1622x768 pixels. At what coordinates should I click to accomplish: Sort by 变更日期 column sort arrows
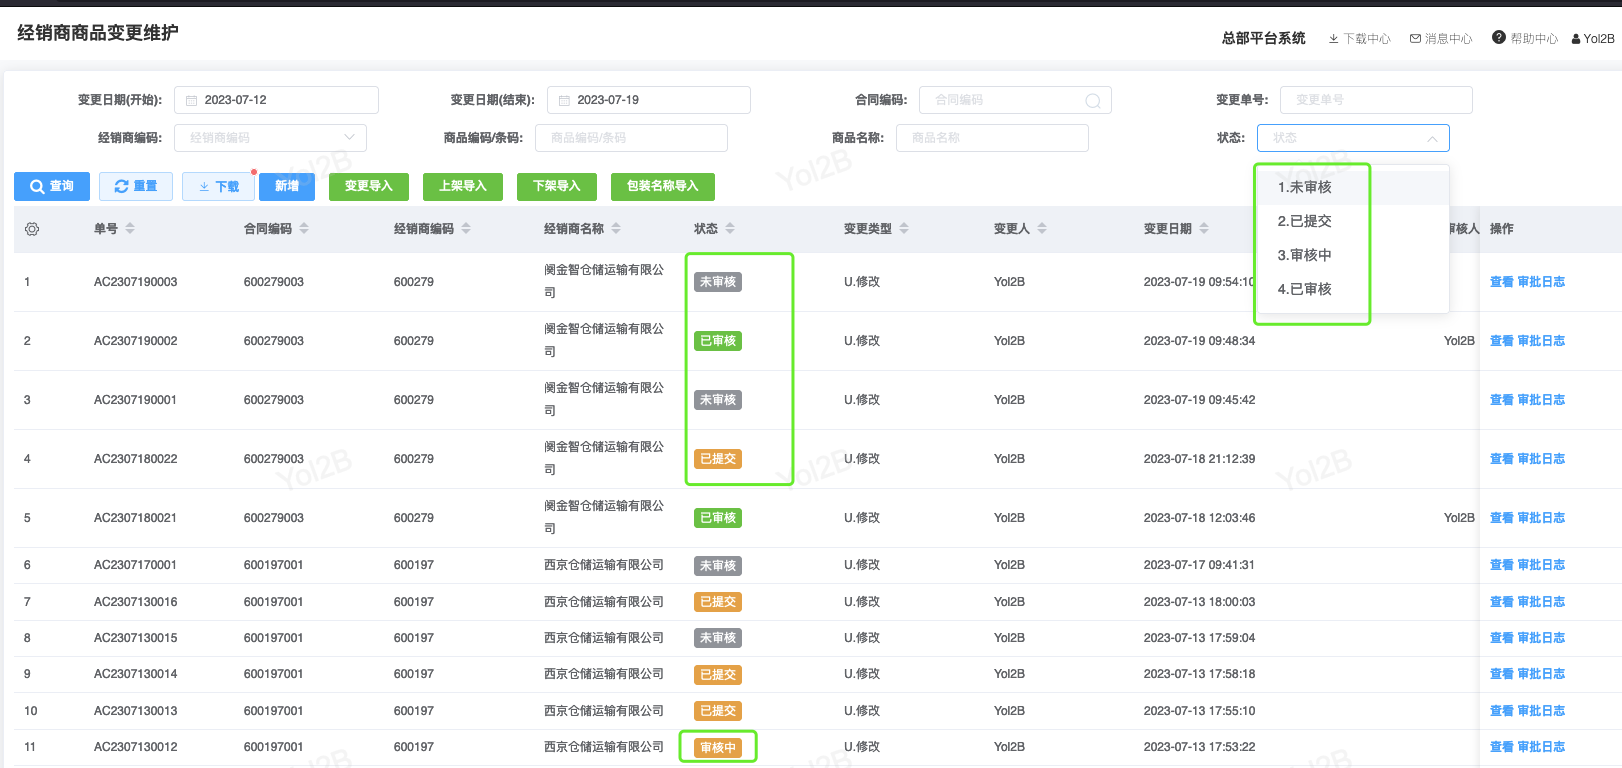[x=1204, y=229]
